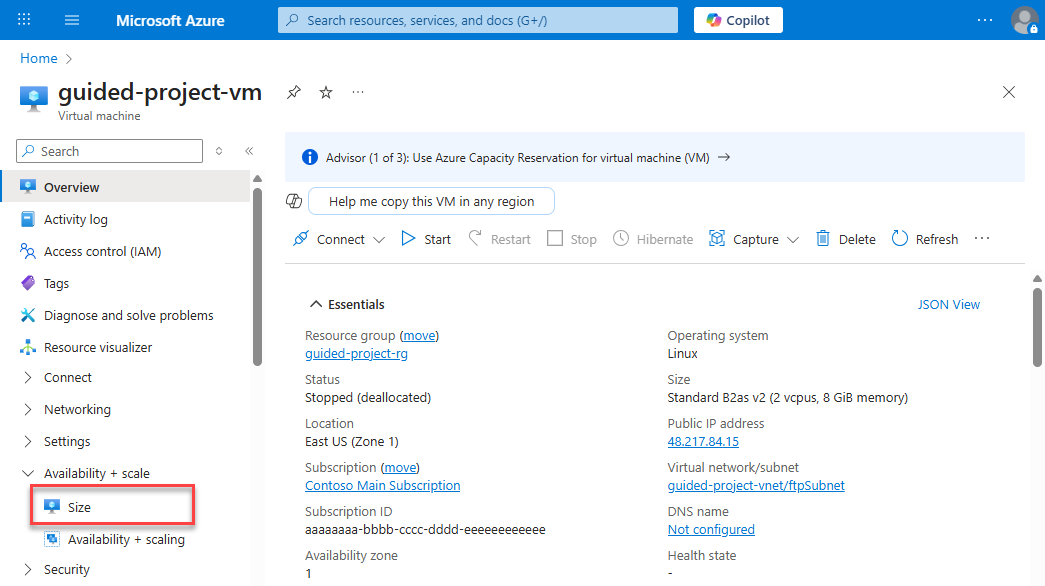Viewport: 1045px width, 586px height.
Task: Close the virtual machine blade
Action: [1009, 92]
